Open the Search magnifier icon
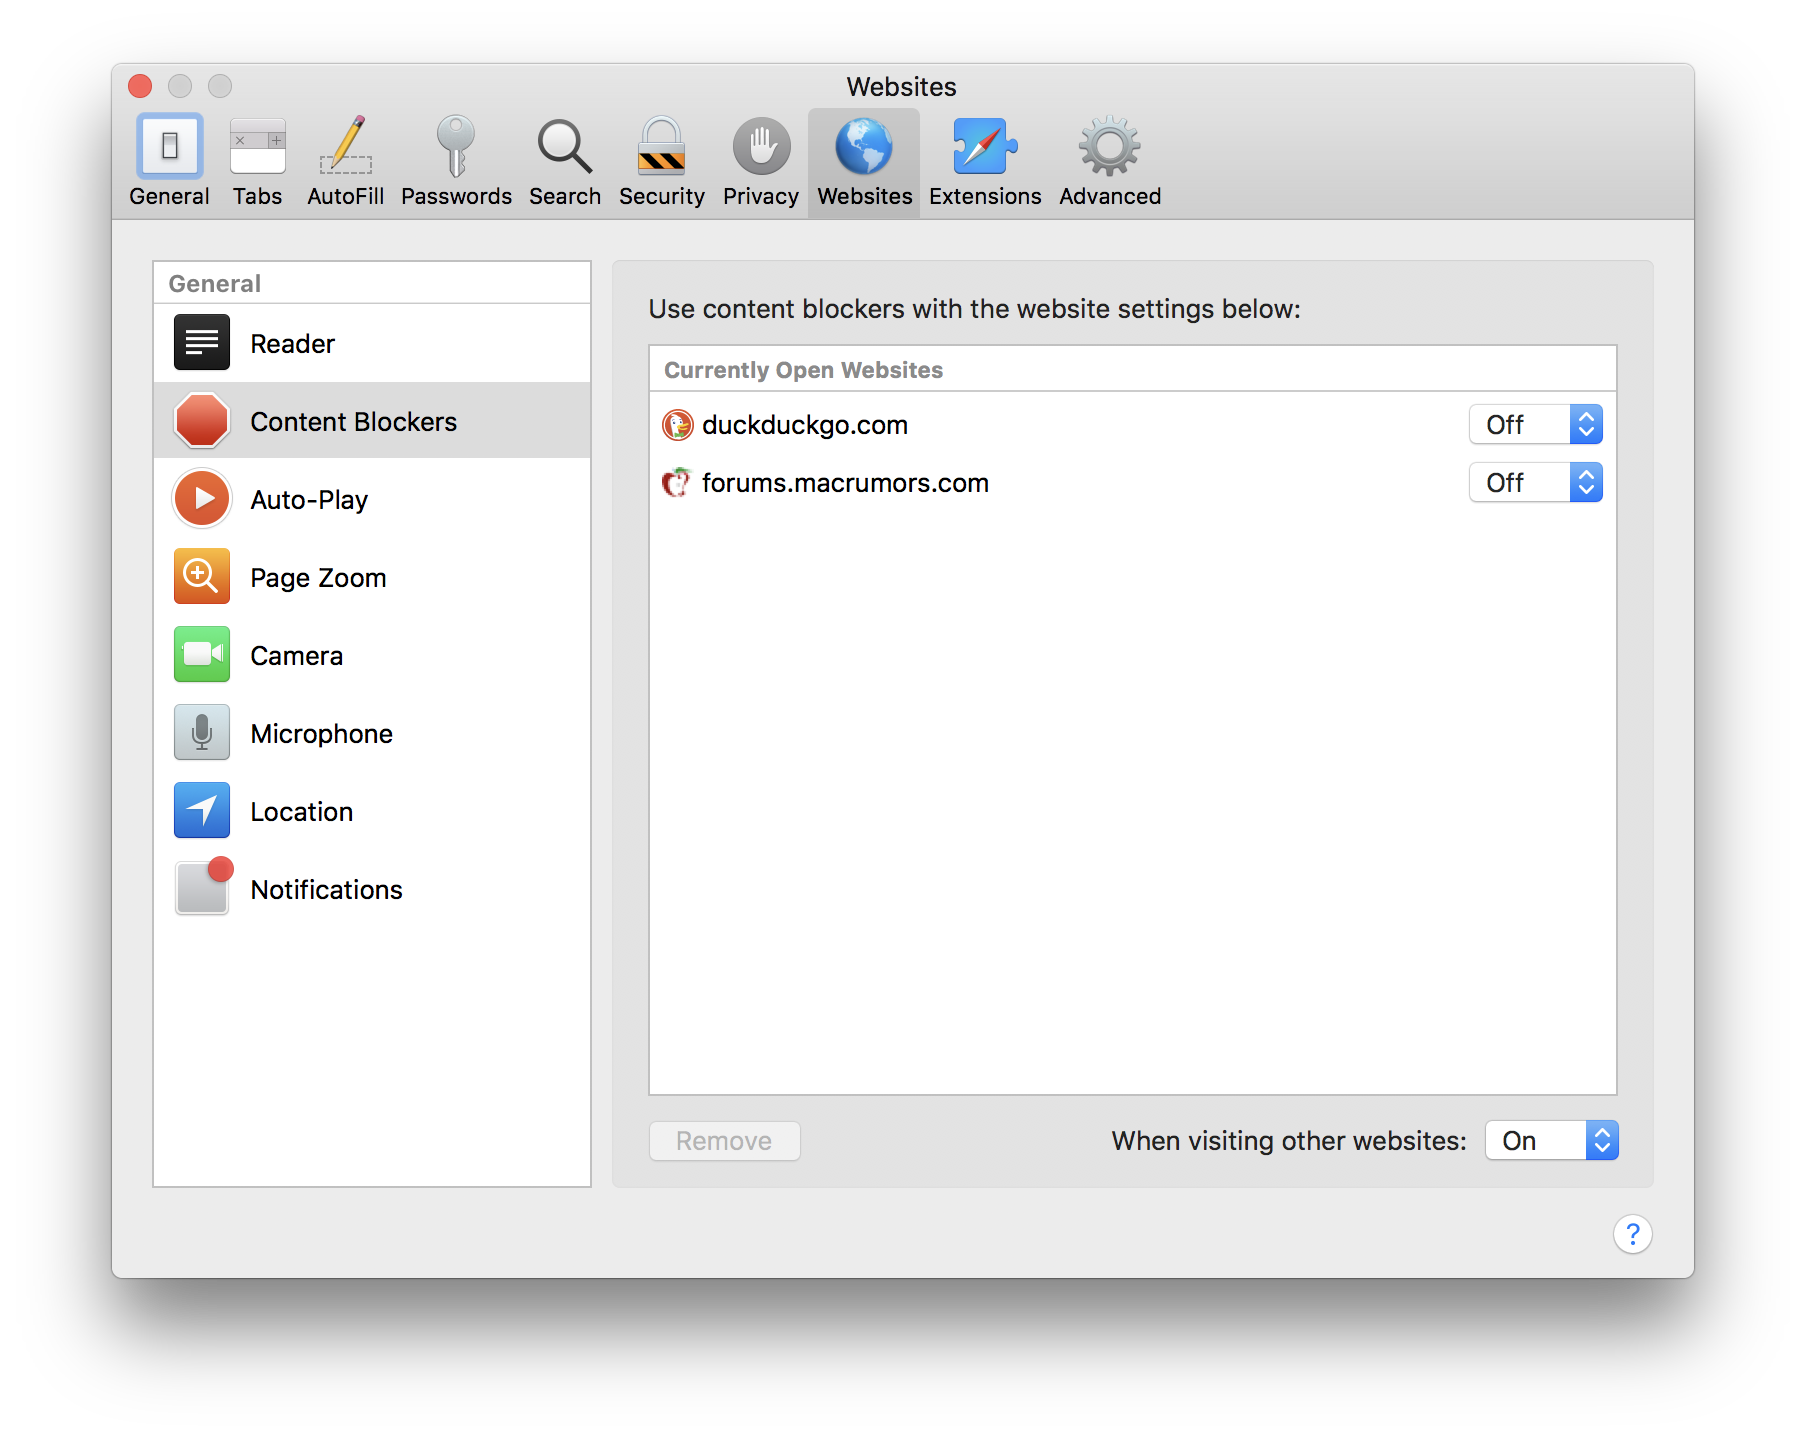 pos(565,147)
